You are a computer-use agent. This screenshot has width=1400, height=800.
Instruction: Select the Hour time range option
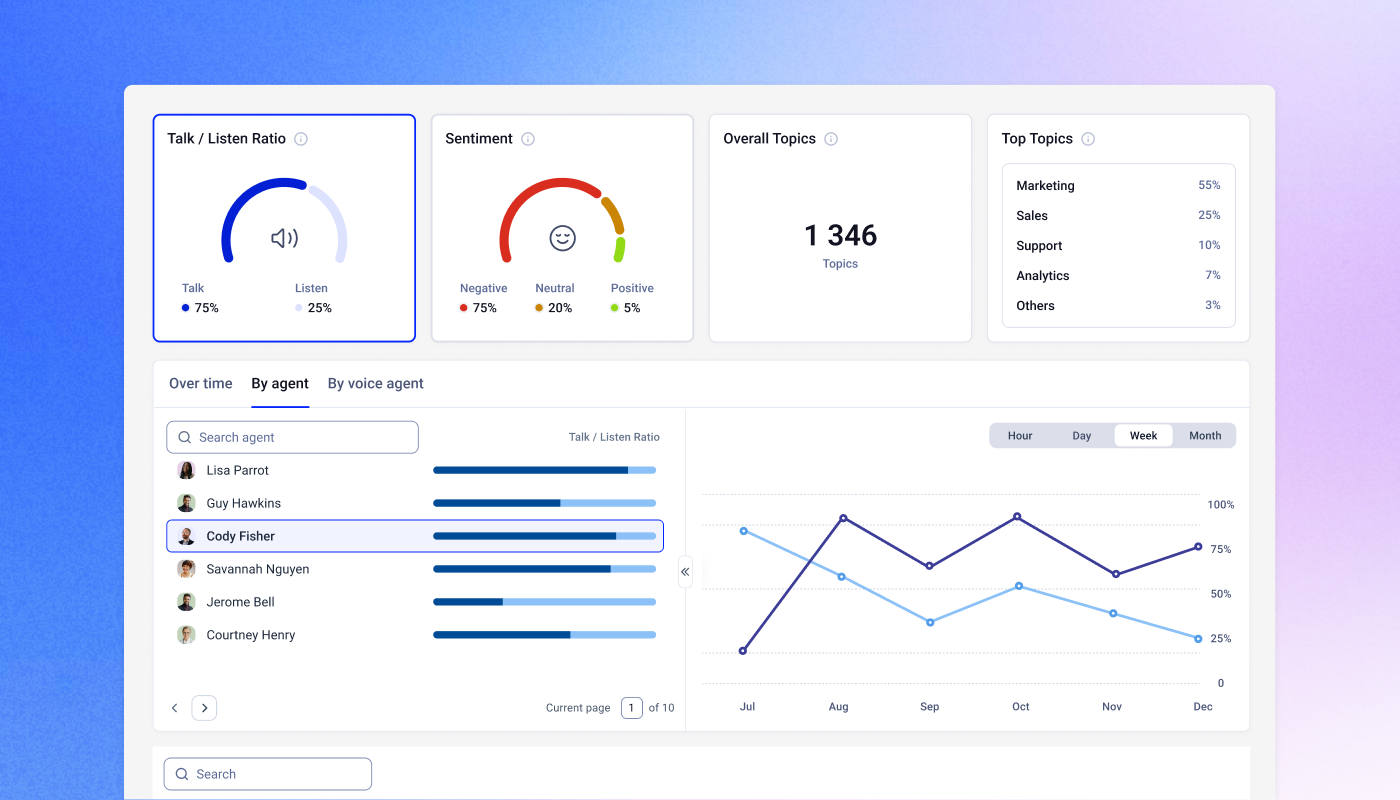[1020, 436]
